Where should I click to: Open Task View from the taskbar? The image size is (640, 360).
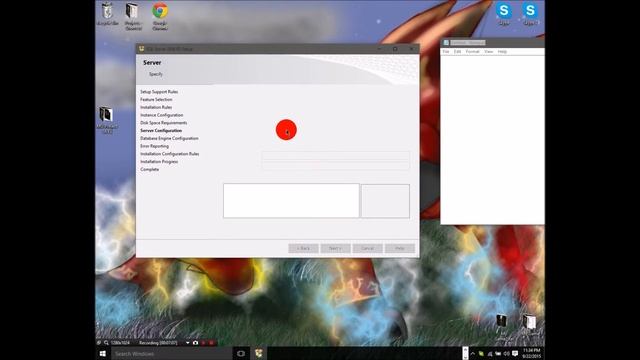(241, 353)
